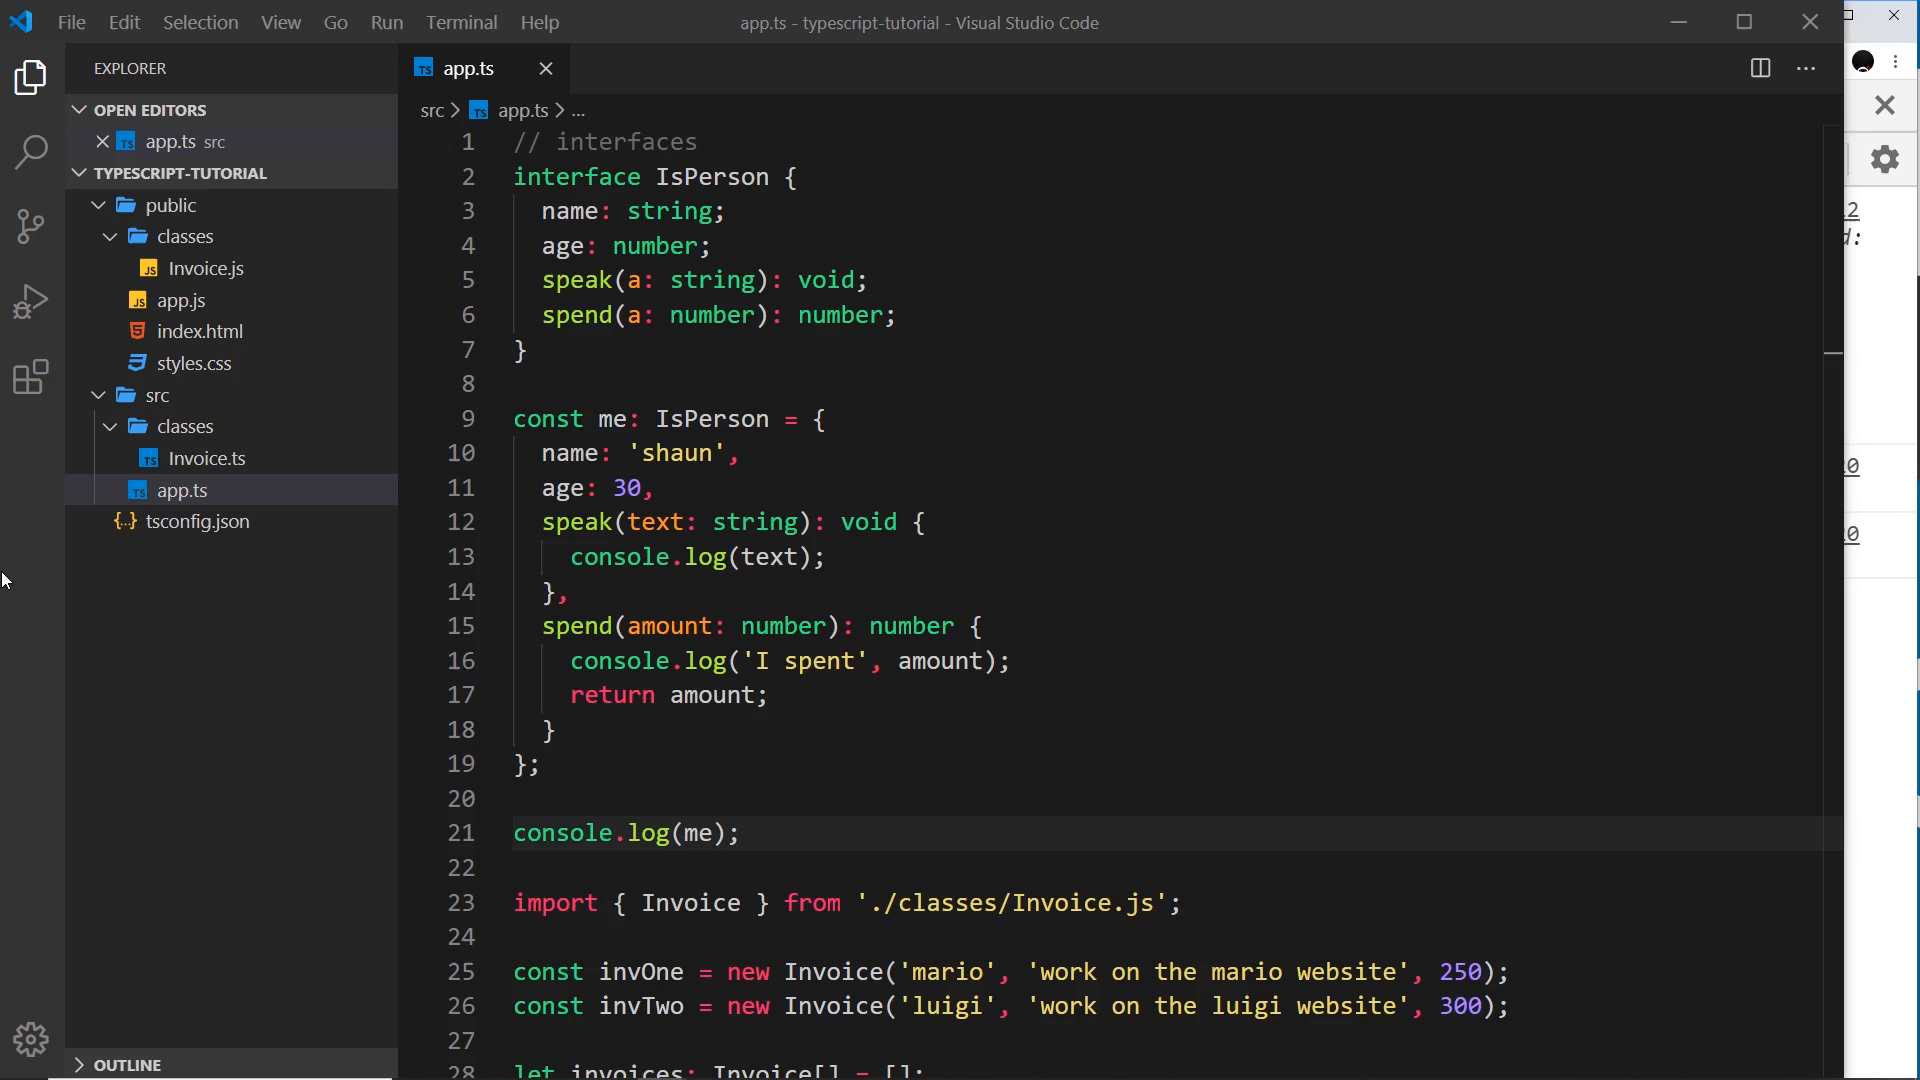Place cursor on console.log(me) line 21
Image resolution: width=1920 pixels, height=1080 pixels.
626,833
